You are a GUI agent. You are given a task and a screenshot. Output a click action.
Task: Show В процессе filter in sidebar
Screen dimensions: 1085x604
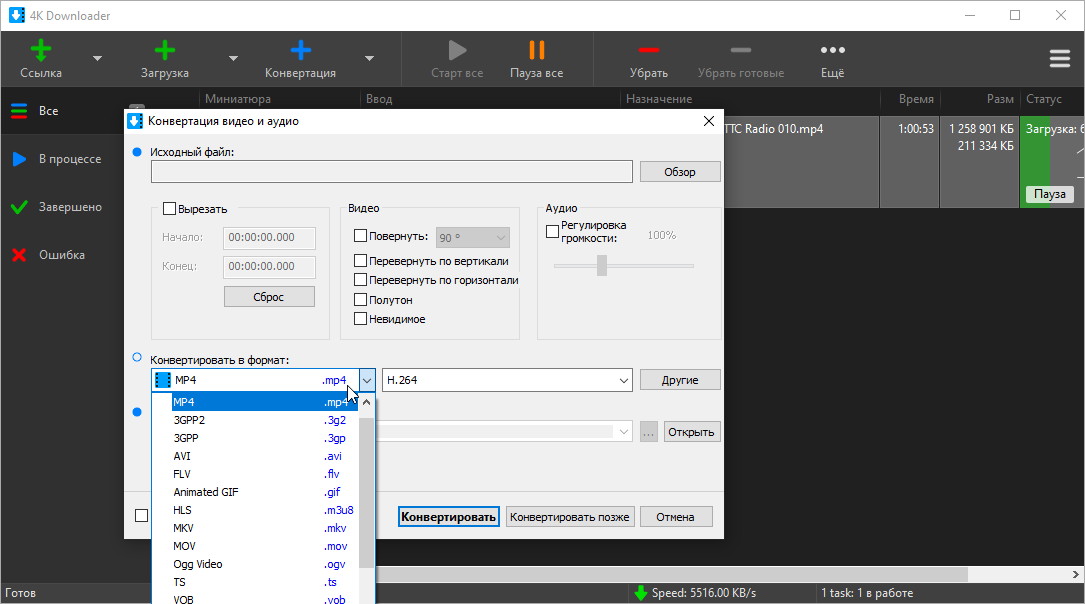(62, 159)
